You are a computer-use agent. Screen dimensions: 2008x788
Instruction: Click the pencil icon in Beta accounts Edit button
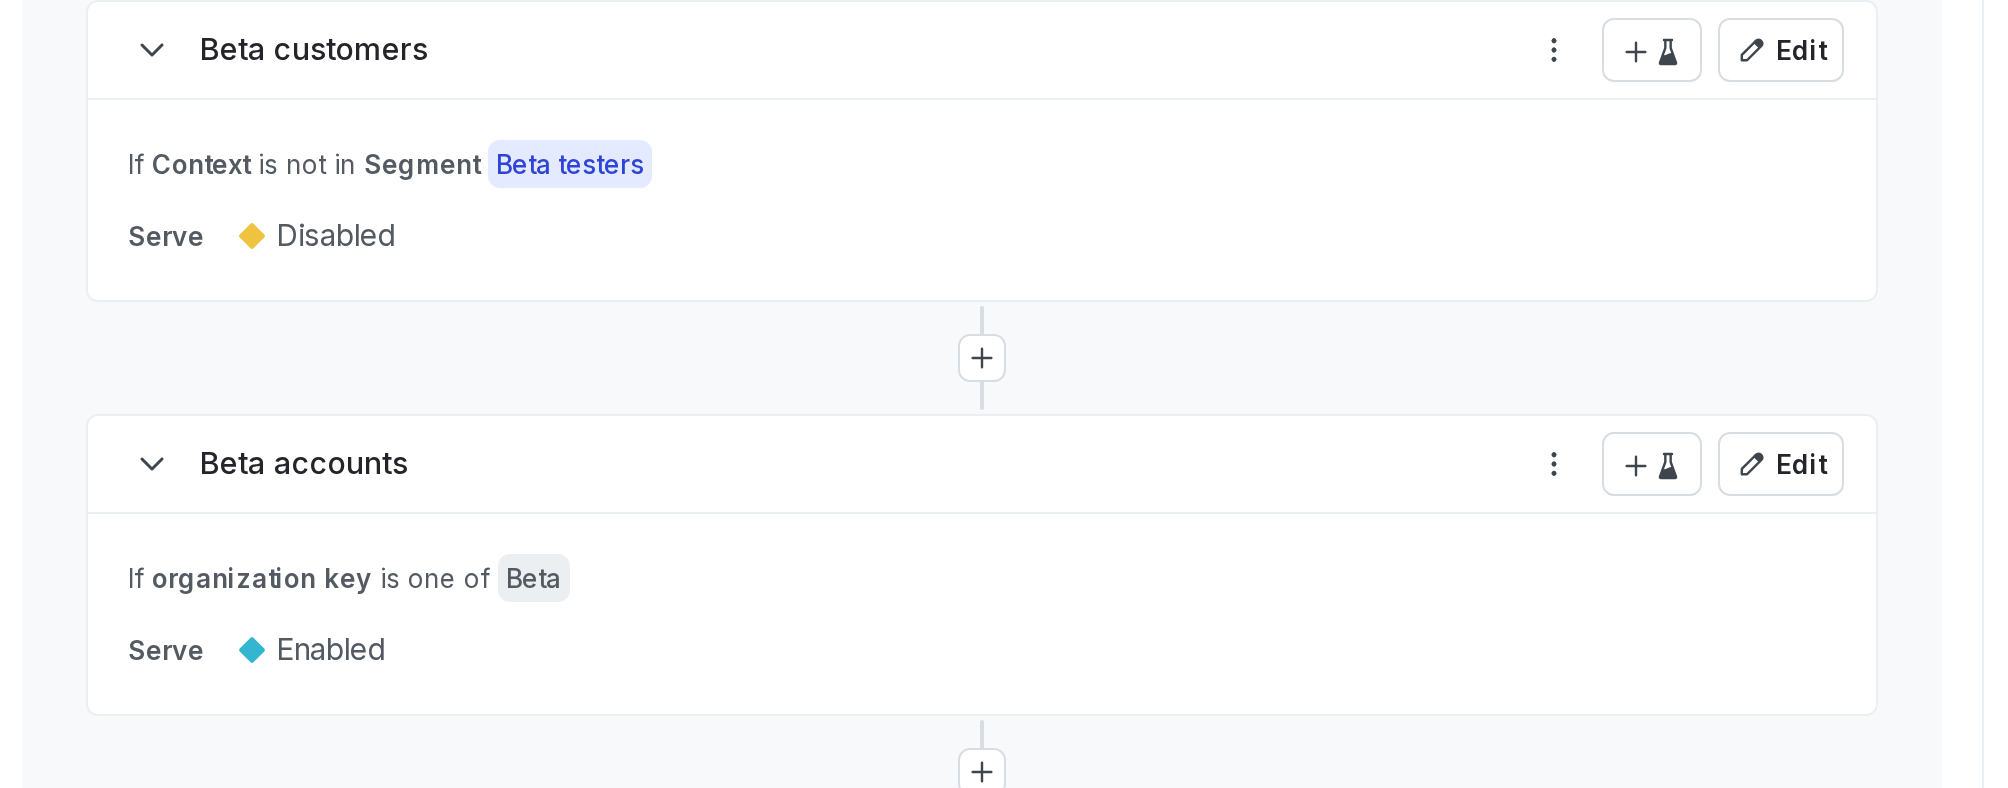(x=1750, y=464)
